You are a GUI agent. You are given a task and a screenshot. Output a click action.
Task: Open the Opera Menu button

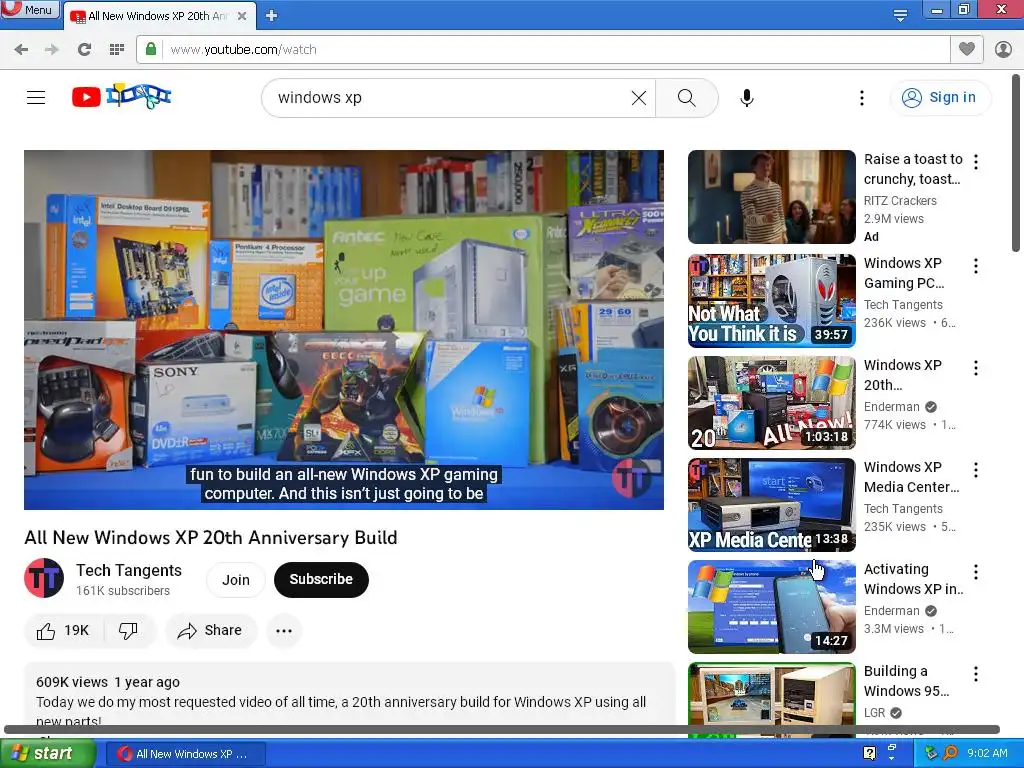click(29, 10)
